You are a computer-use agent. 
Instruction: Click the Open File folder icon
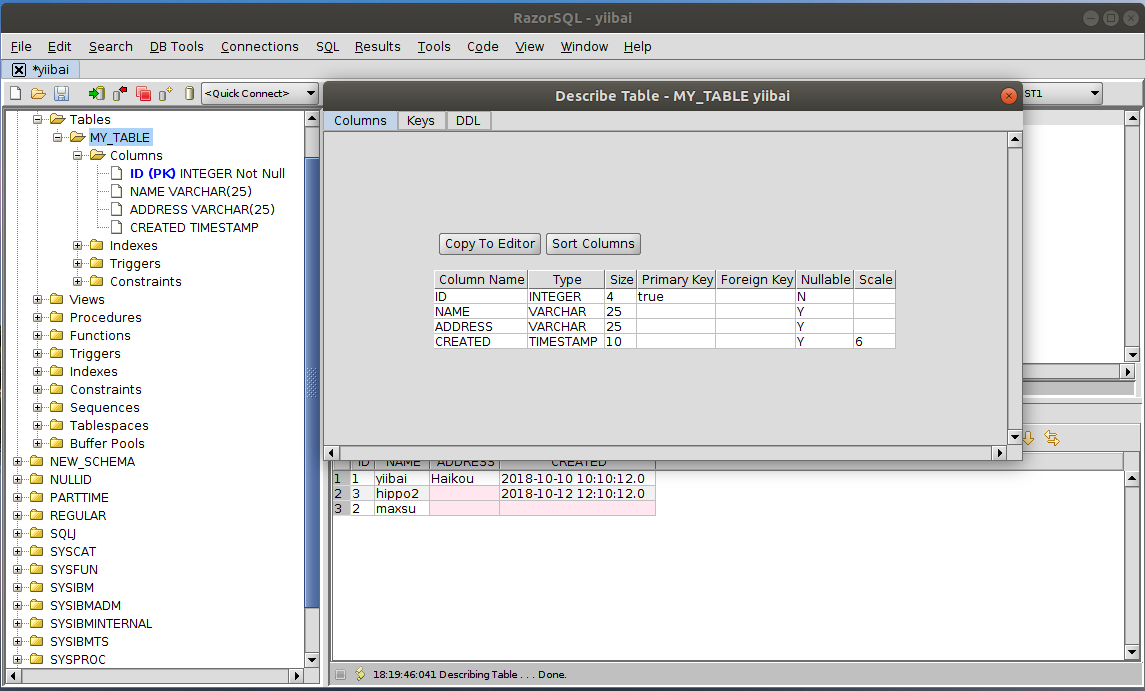point(38,93)
